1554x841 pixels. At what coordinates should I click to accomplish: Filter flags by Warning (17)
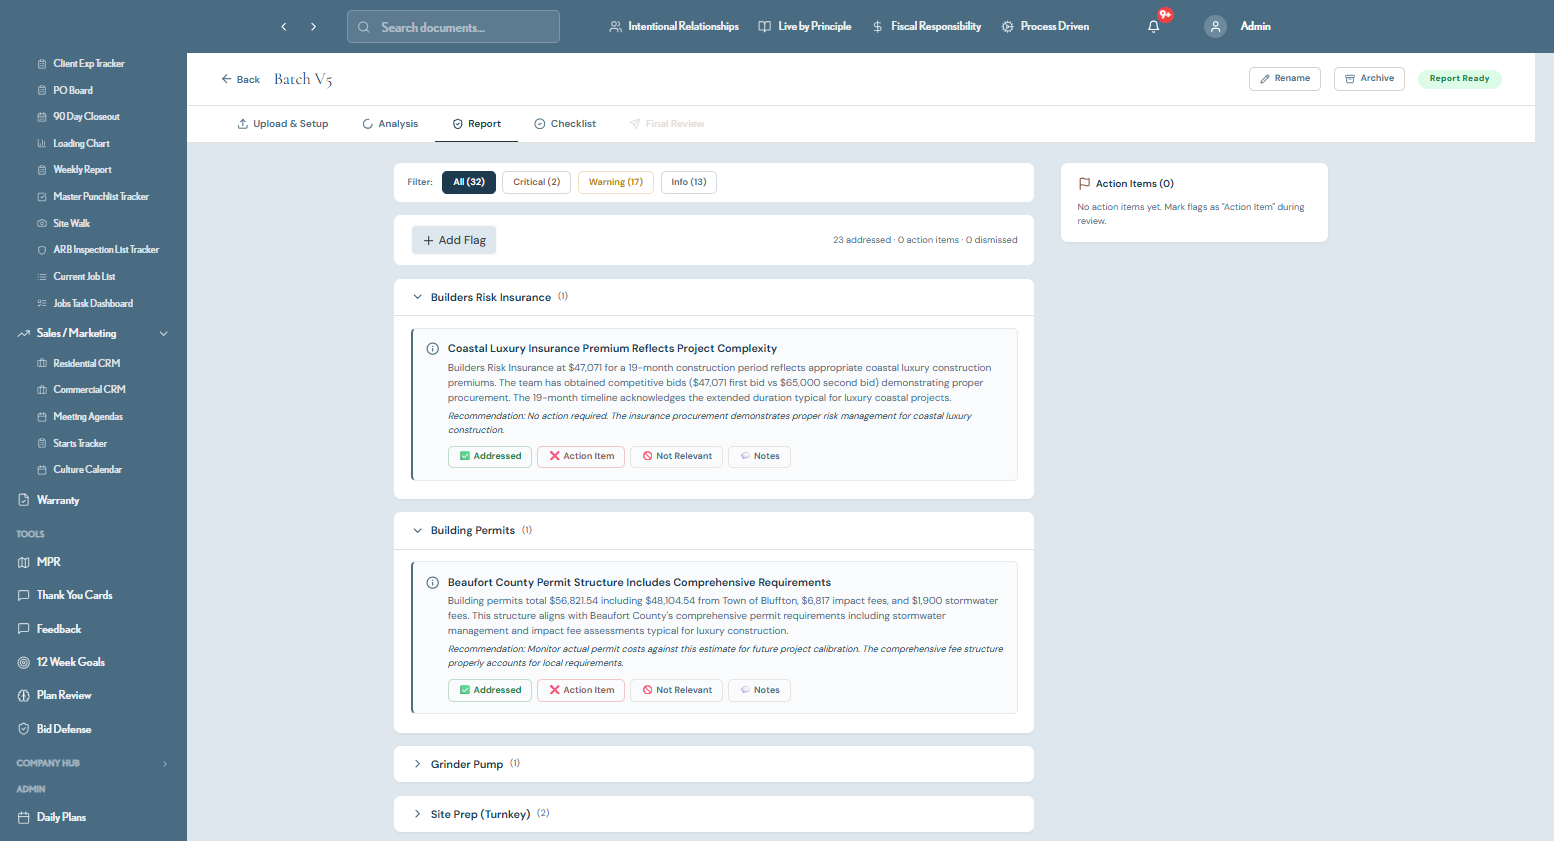coord(616,182)
